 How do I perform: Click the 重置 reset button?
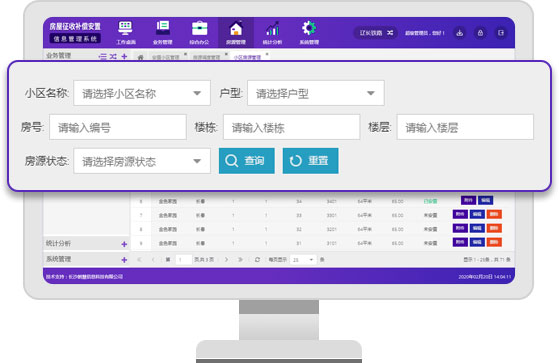pyautogui.click(x=311, y=161)
